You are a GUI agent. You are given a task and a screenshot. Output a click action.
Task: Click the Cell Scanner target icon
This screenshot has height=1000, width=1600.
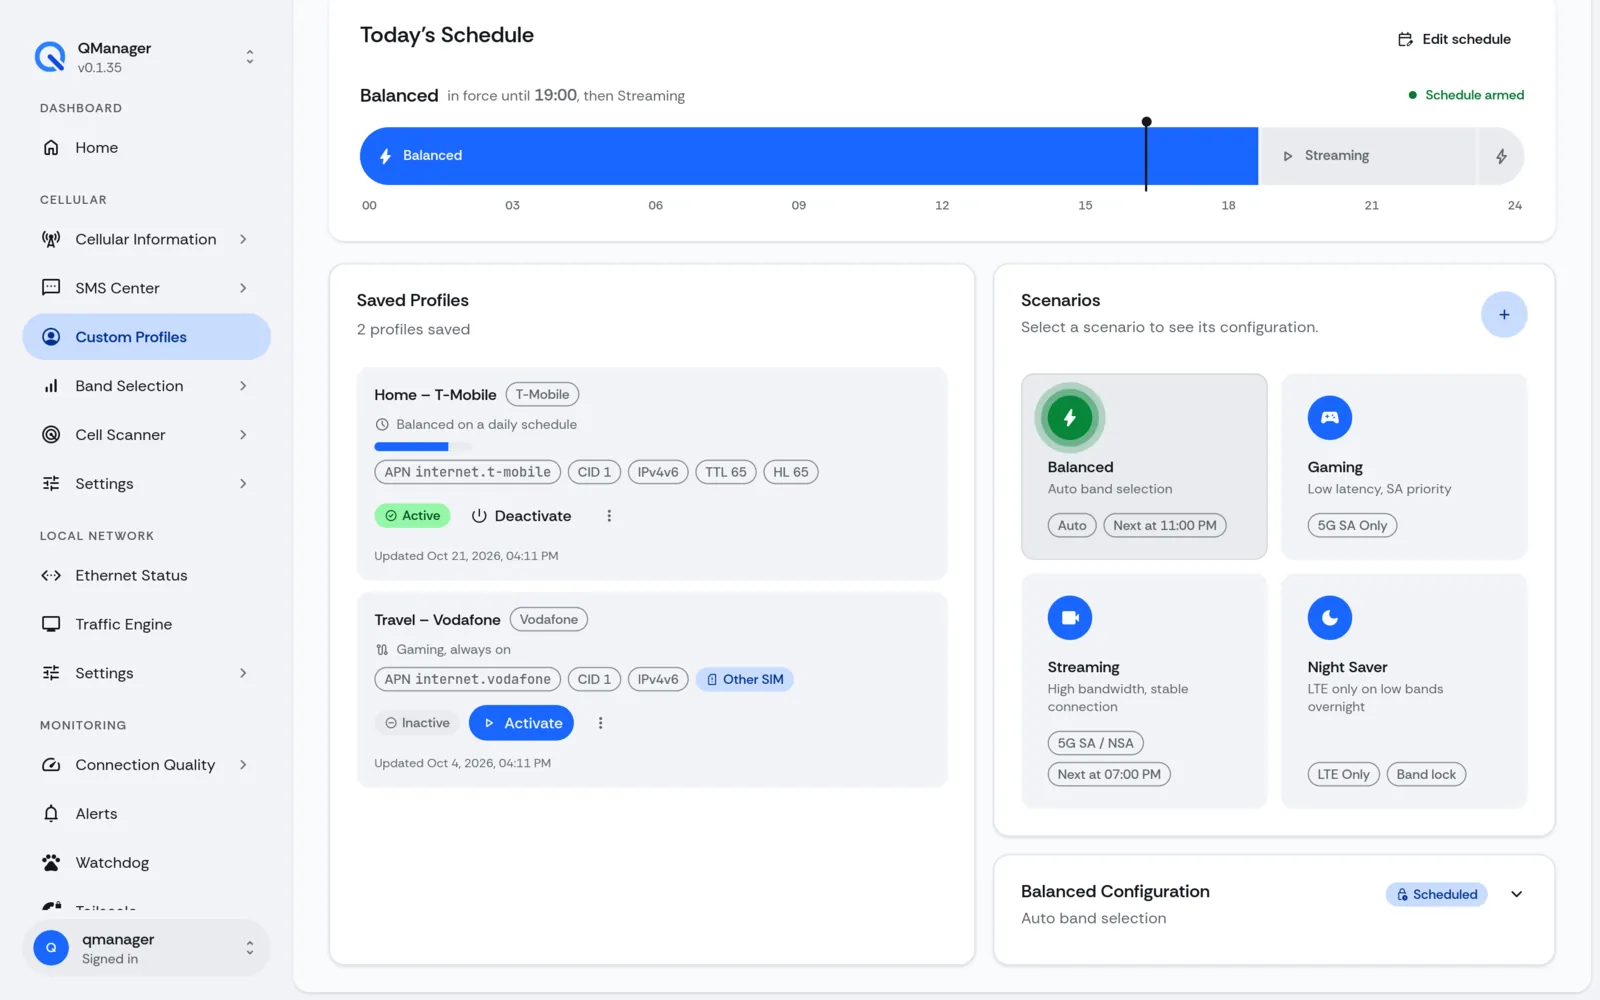[51, 435]
